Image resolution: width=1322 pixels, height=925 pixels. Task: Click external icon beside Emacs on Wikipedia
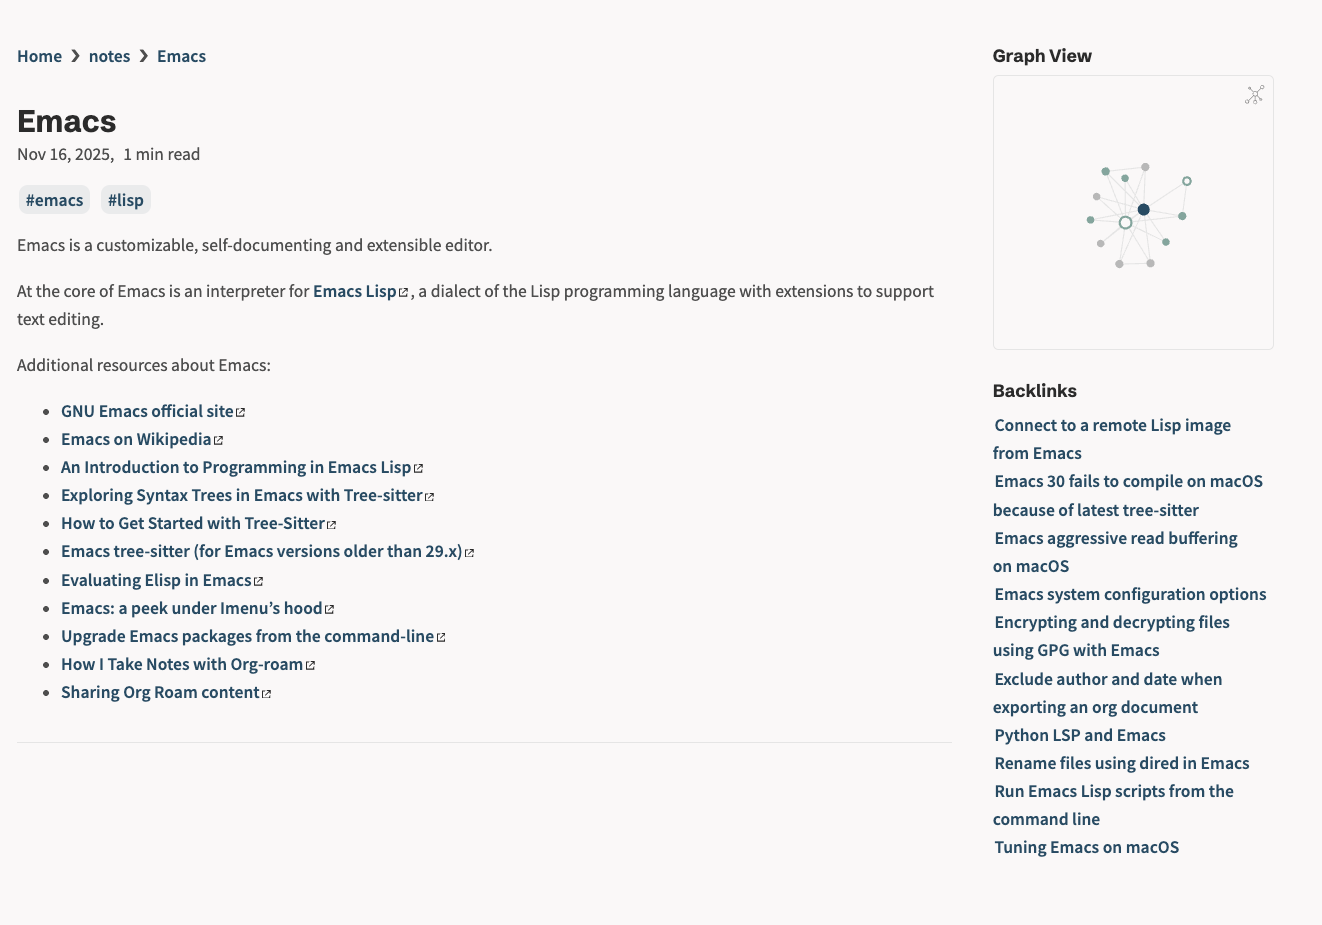pos(218,440)
